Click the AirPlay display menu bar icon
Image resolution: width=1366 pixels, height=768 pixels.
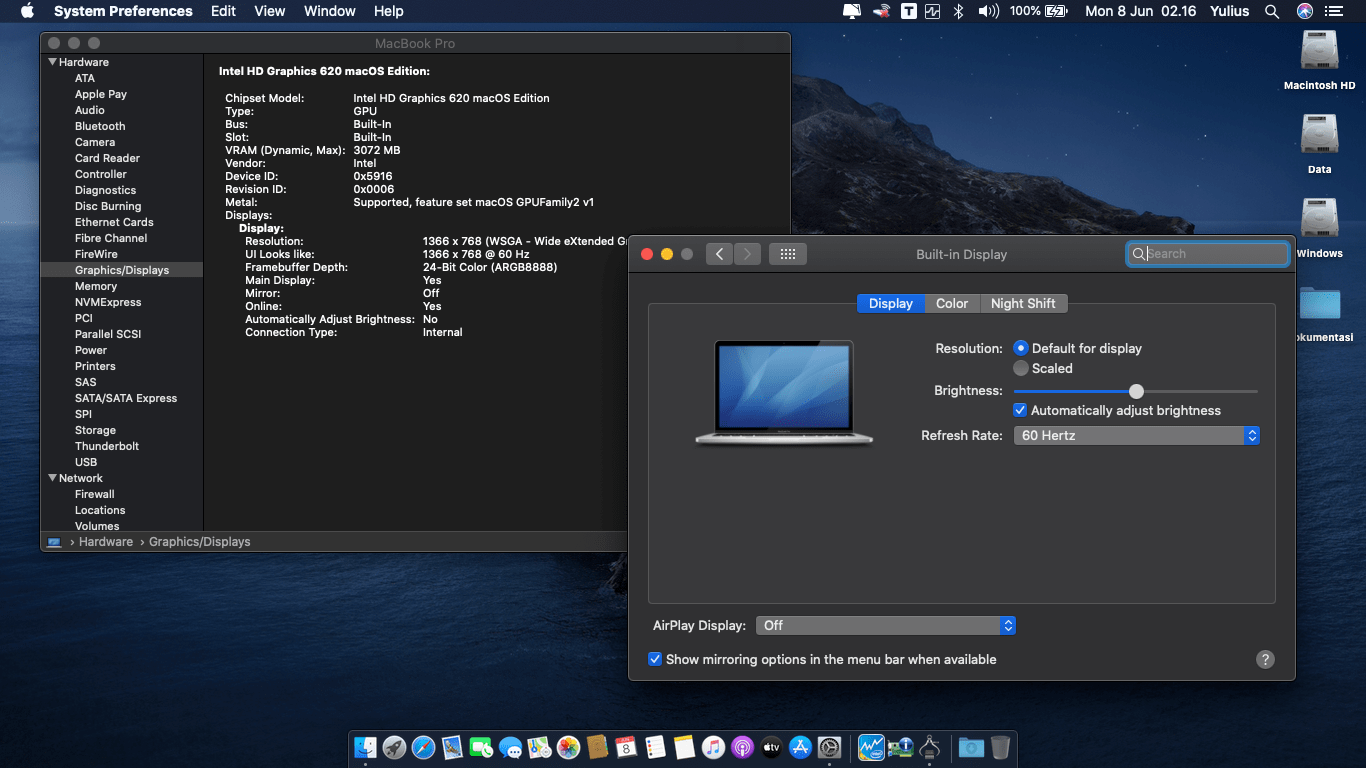[x=852, y=11]
